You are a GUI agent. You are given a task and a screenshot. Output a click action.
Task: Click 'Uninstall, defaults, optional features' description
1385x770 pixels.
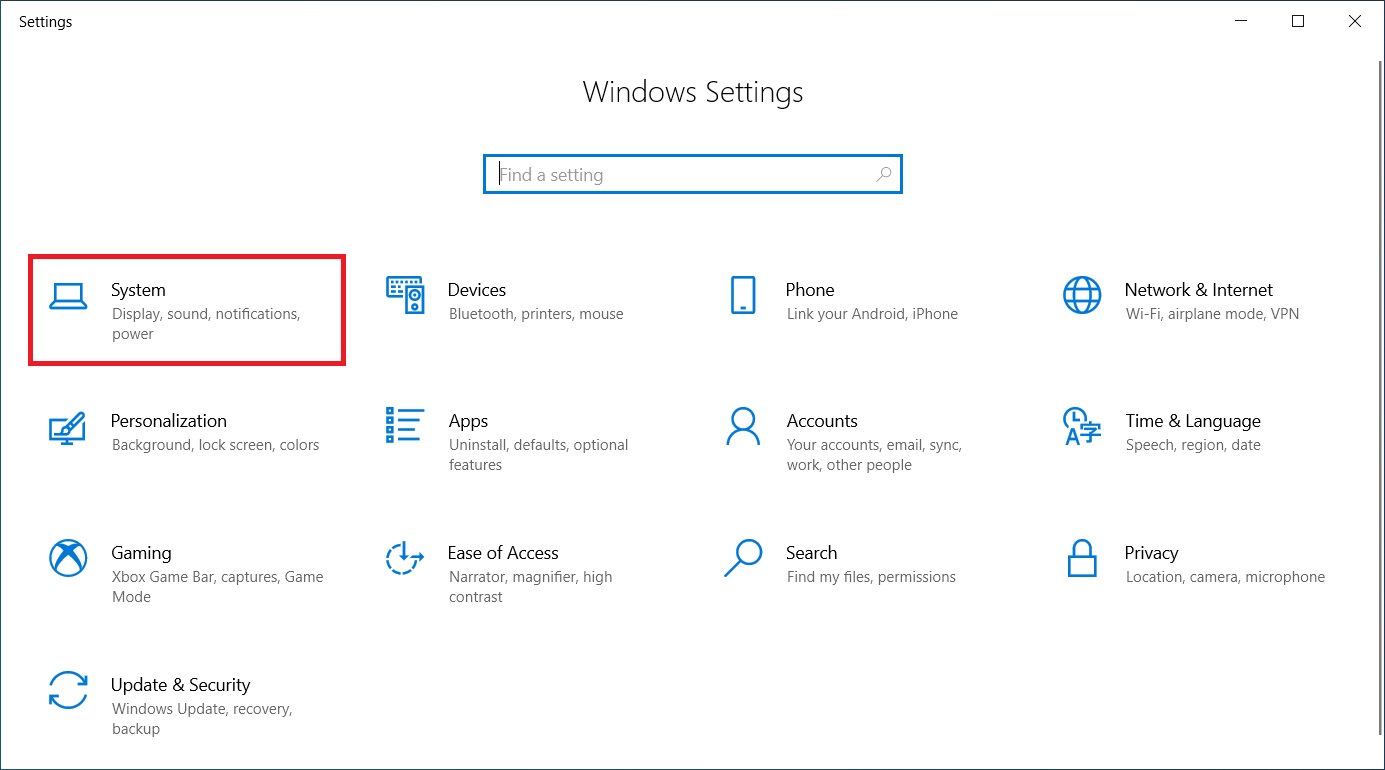(539, 455)
